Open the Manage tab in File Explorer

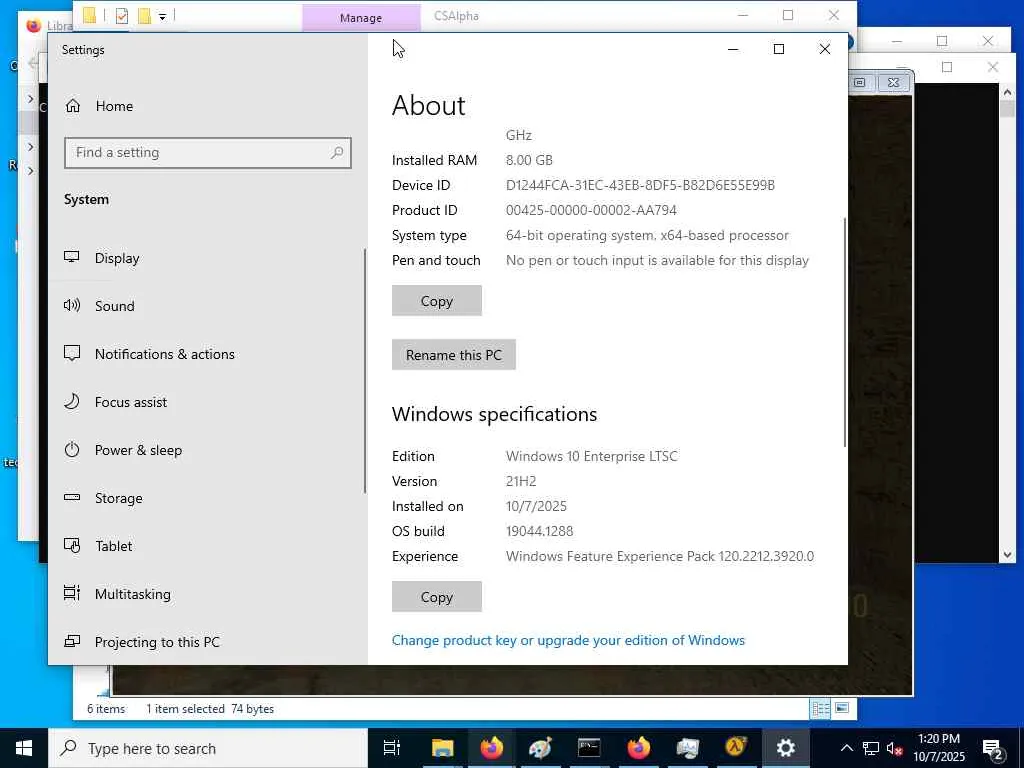pos(360,18)
